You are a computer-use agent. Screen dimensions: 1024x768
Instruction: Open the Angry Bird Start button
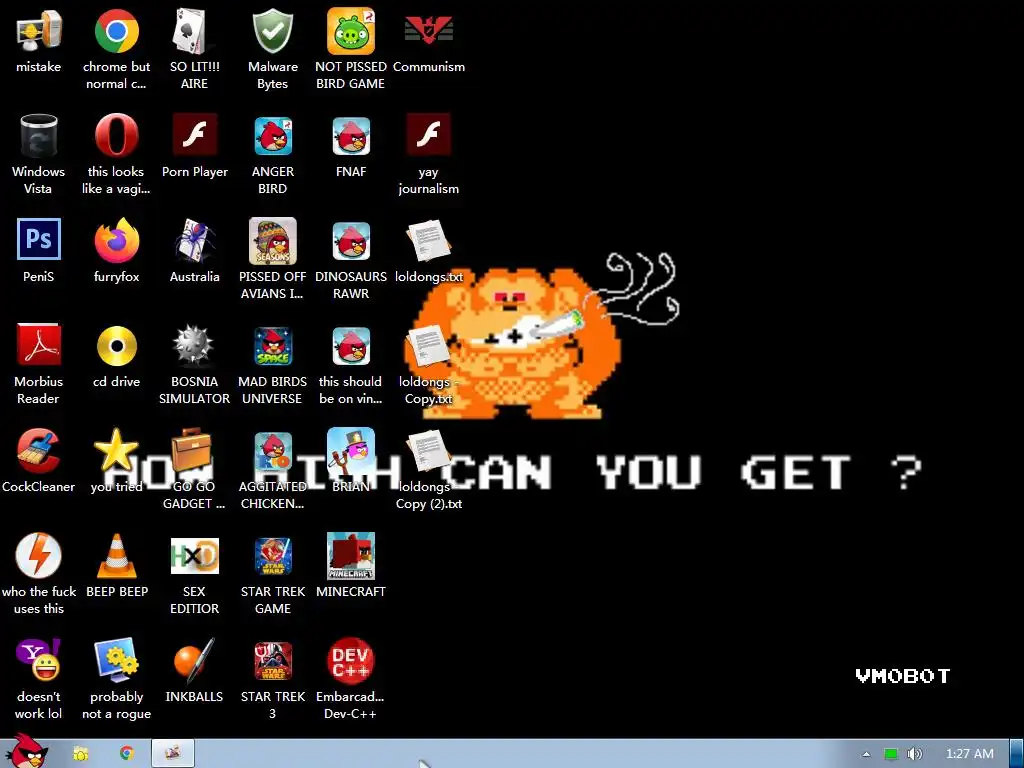[25, 752]
